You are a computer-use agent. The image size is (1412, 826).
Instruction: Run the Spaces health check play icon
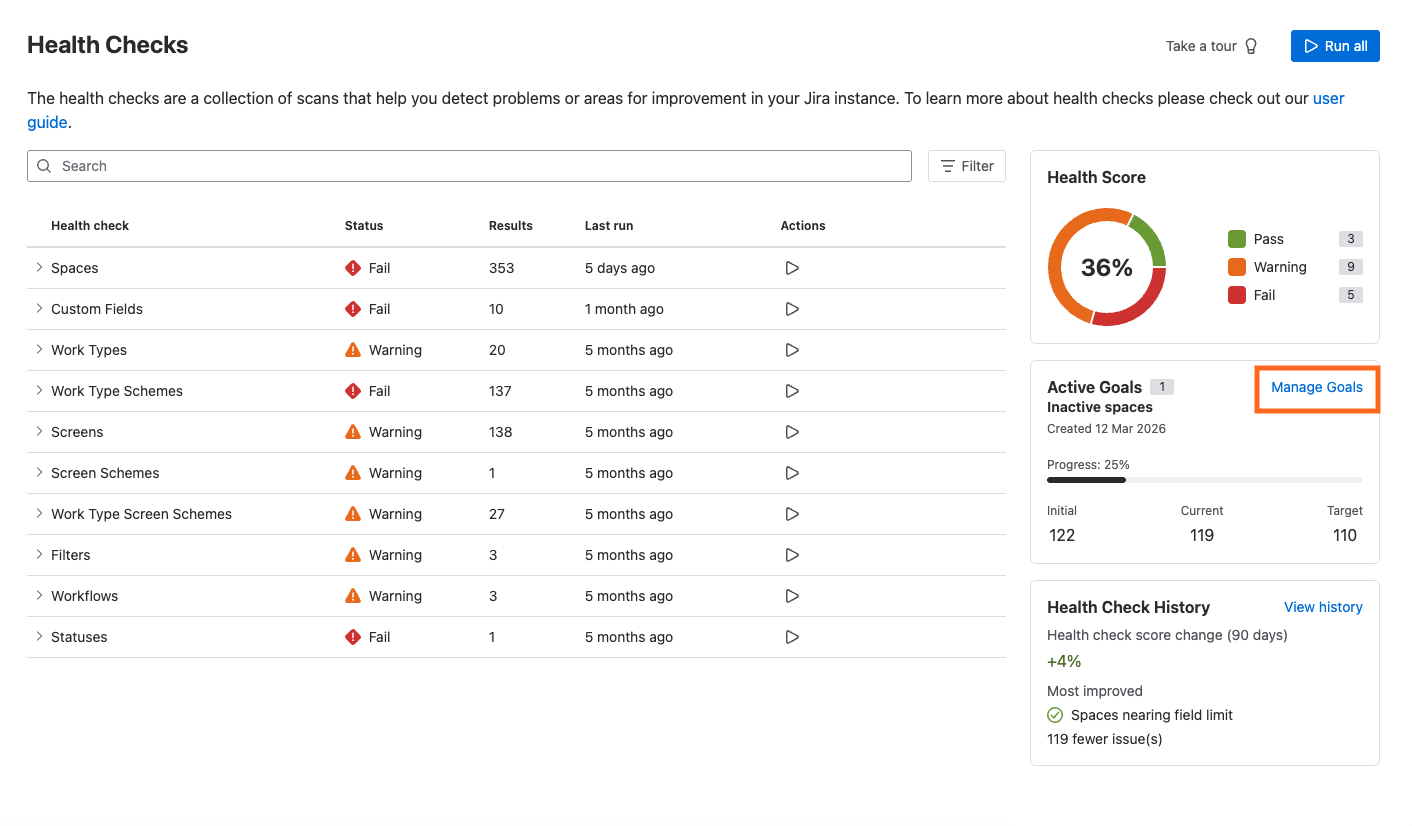(792, 268)
